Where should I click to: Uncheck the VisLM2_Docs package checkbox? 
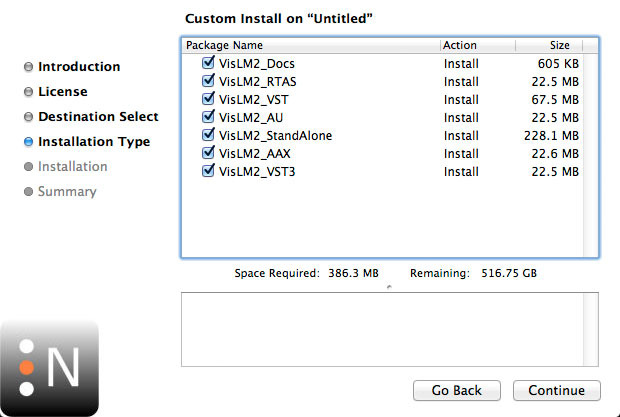[x=208, y=63]
